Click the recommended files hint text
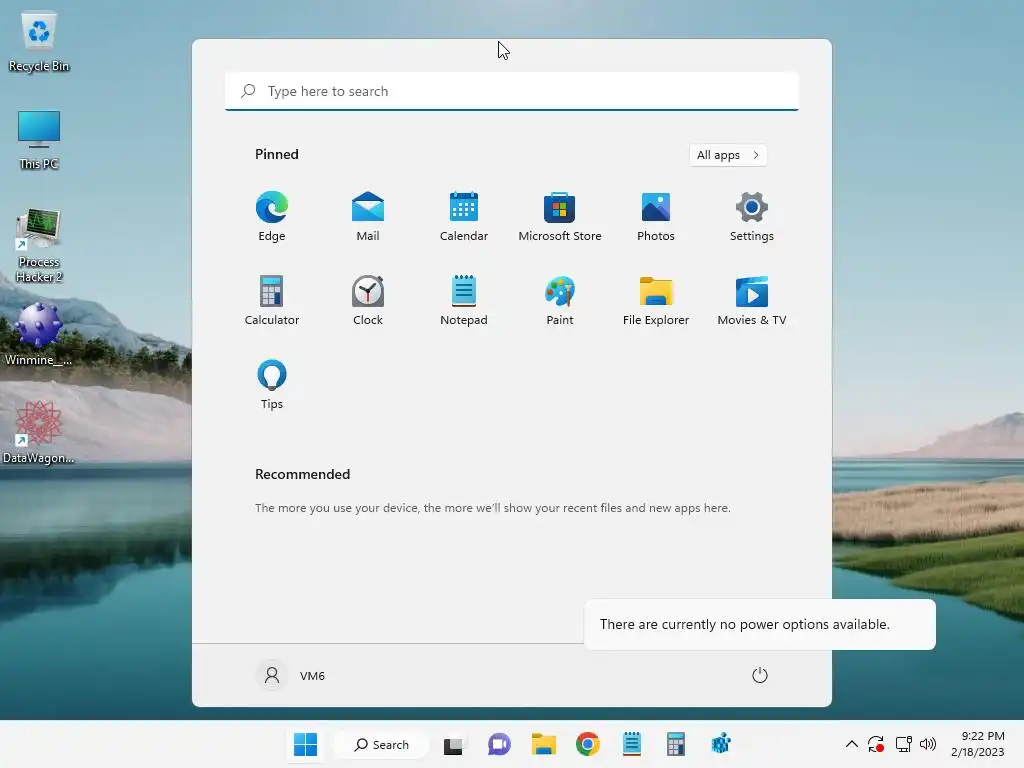Image resolution: width=1024 pixels, height=768 pixels. coord(492,508)
